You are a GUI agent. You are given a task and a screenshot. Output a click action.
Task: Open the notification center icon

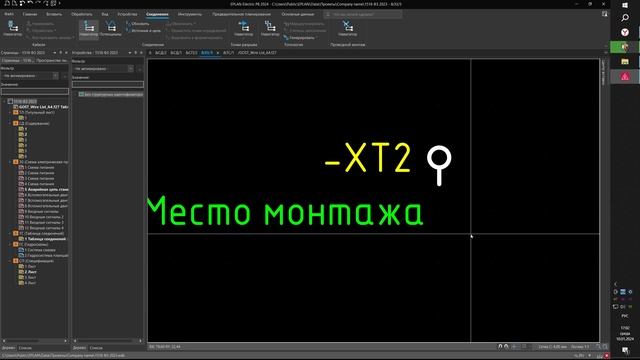tap(625, 350)
